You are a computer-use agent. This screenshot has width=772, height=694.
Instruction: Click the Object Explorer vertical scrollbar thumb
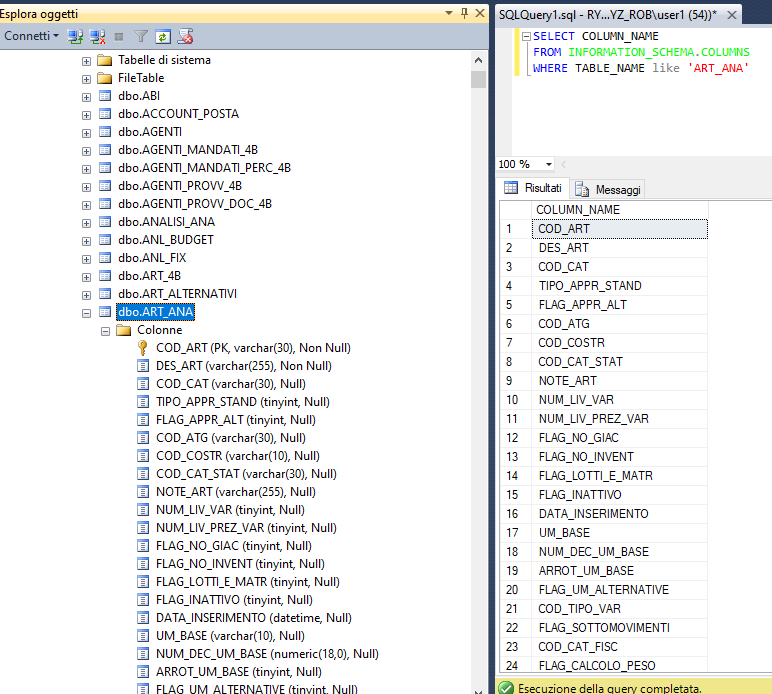(478, 79)
